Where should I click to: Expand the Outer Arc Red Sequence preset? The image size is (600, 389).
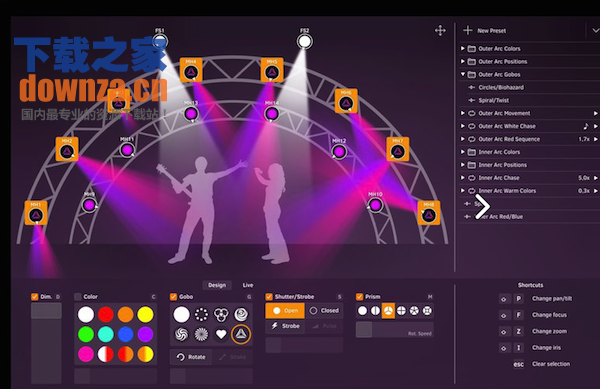pos(463,139)
